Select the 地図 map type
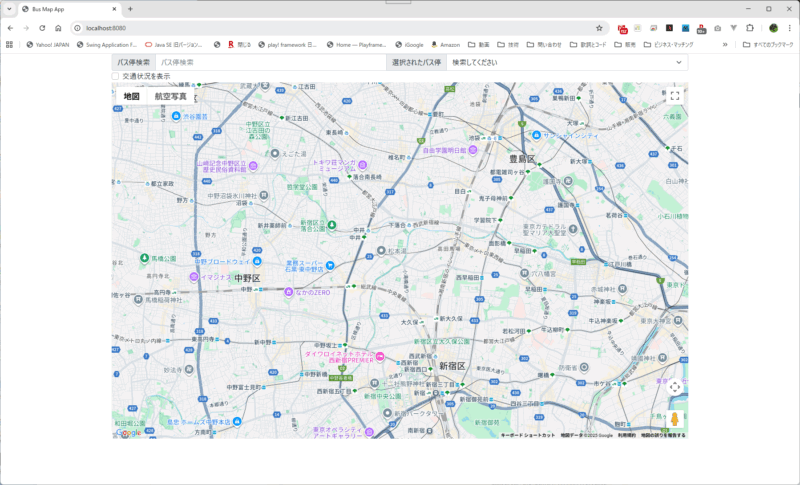800x485 pixels. click(131, 97)
